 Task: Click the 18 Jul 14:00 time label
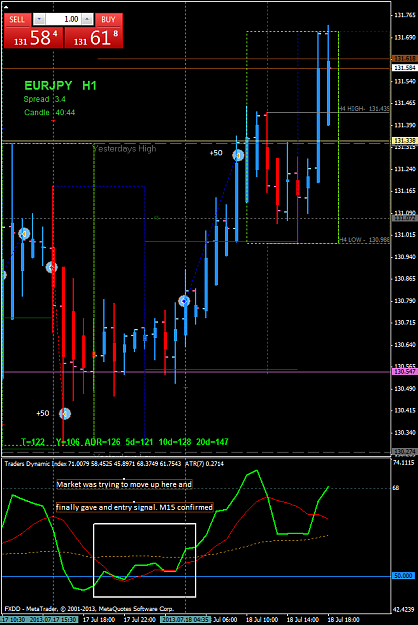(x=303, y=620)
